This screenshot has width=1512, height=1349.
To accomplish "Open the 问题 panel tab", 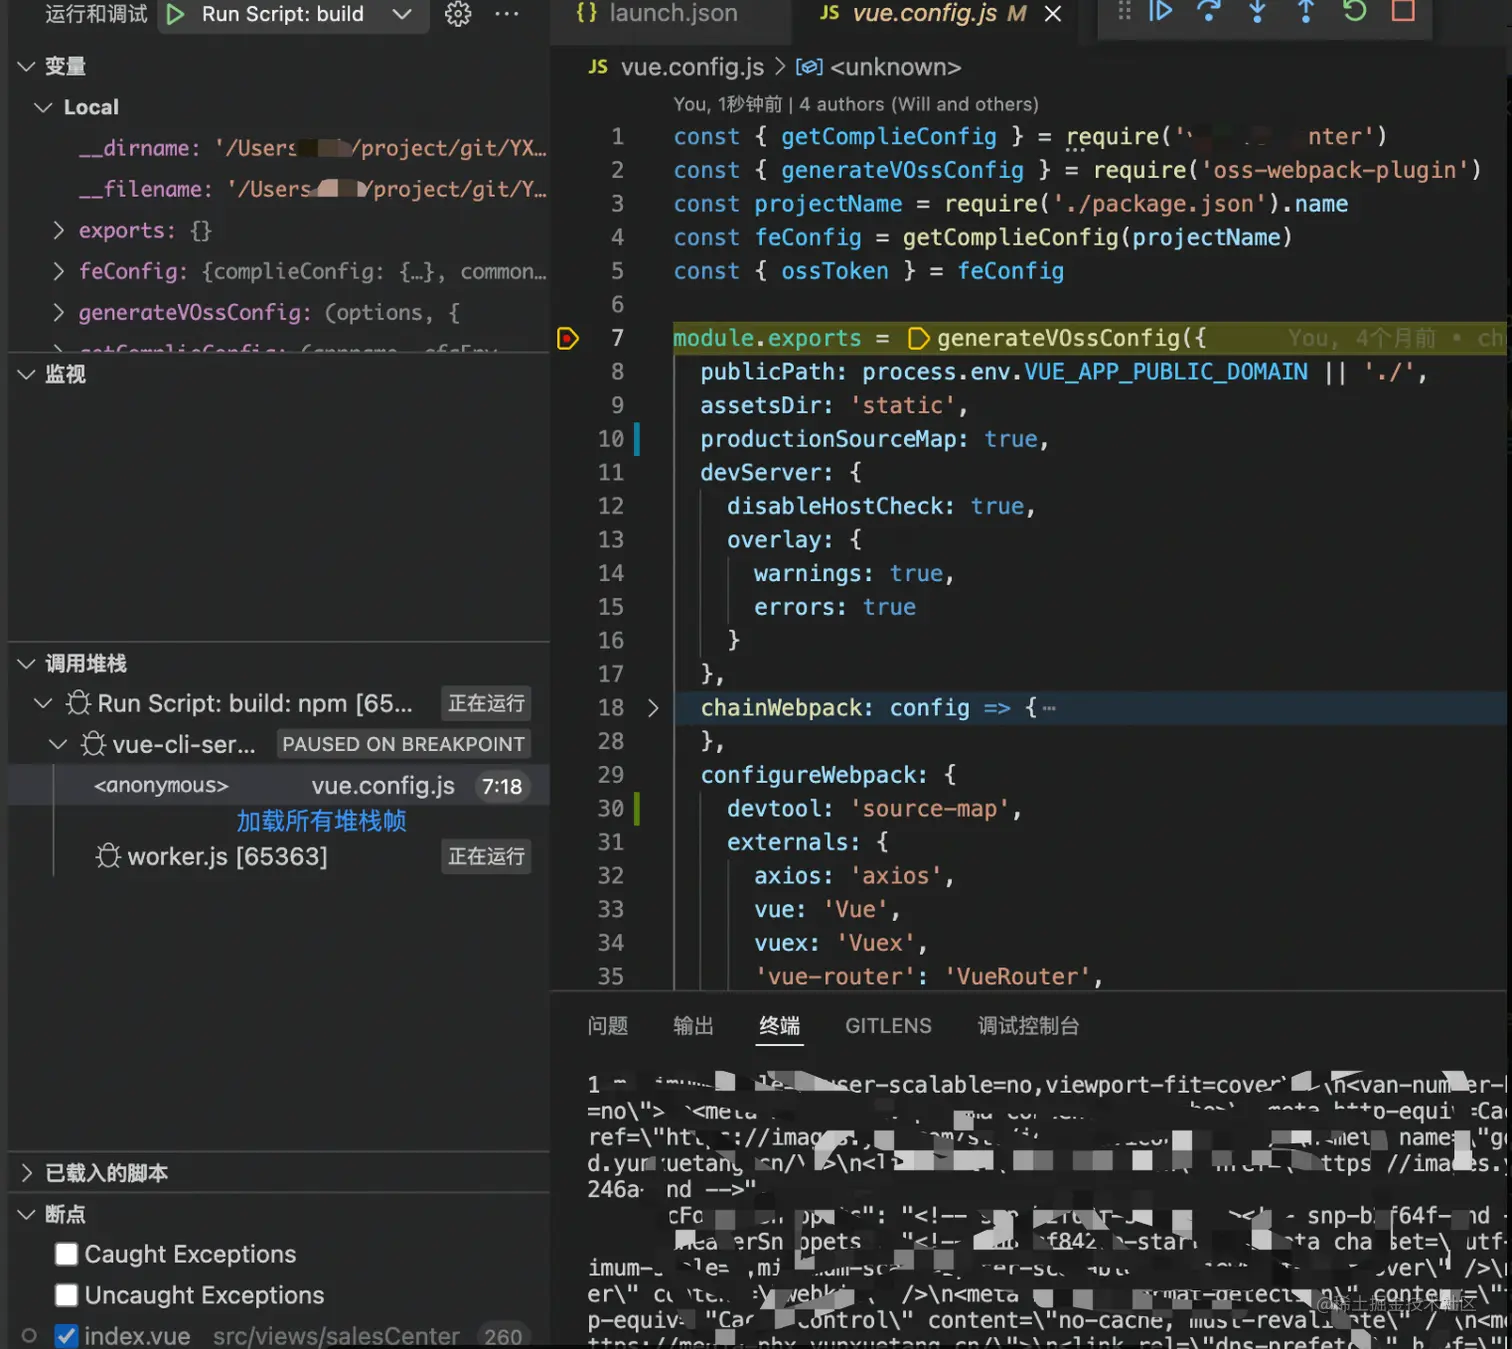I will [x=608, y=1026].
